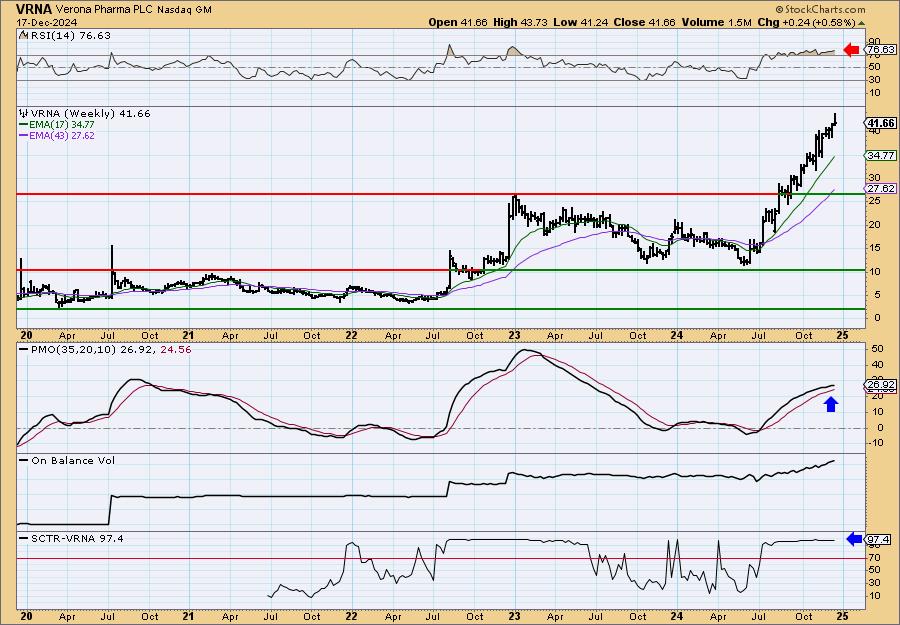Click the EMA(17) 34.77 legend entry
This screenshot has height=625, width=900.
pos(62,125)
